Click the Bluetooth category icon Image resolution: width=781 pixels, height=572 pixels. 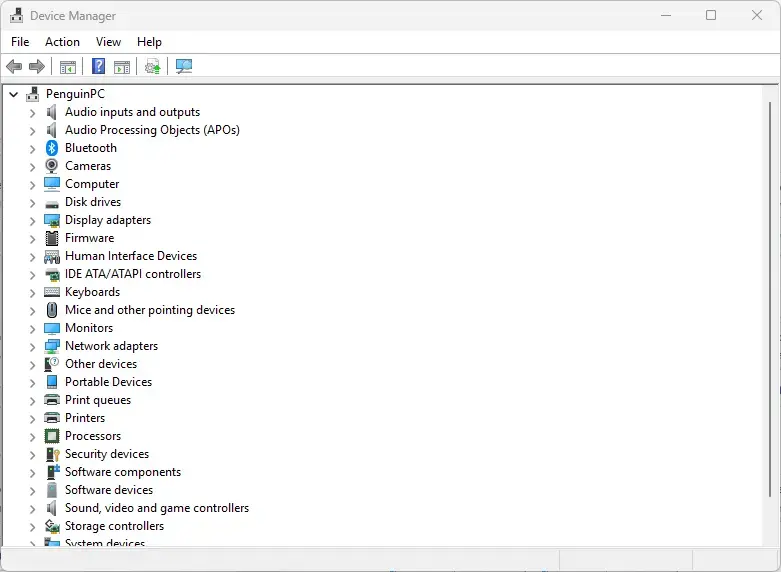(x=52, y=148)
